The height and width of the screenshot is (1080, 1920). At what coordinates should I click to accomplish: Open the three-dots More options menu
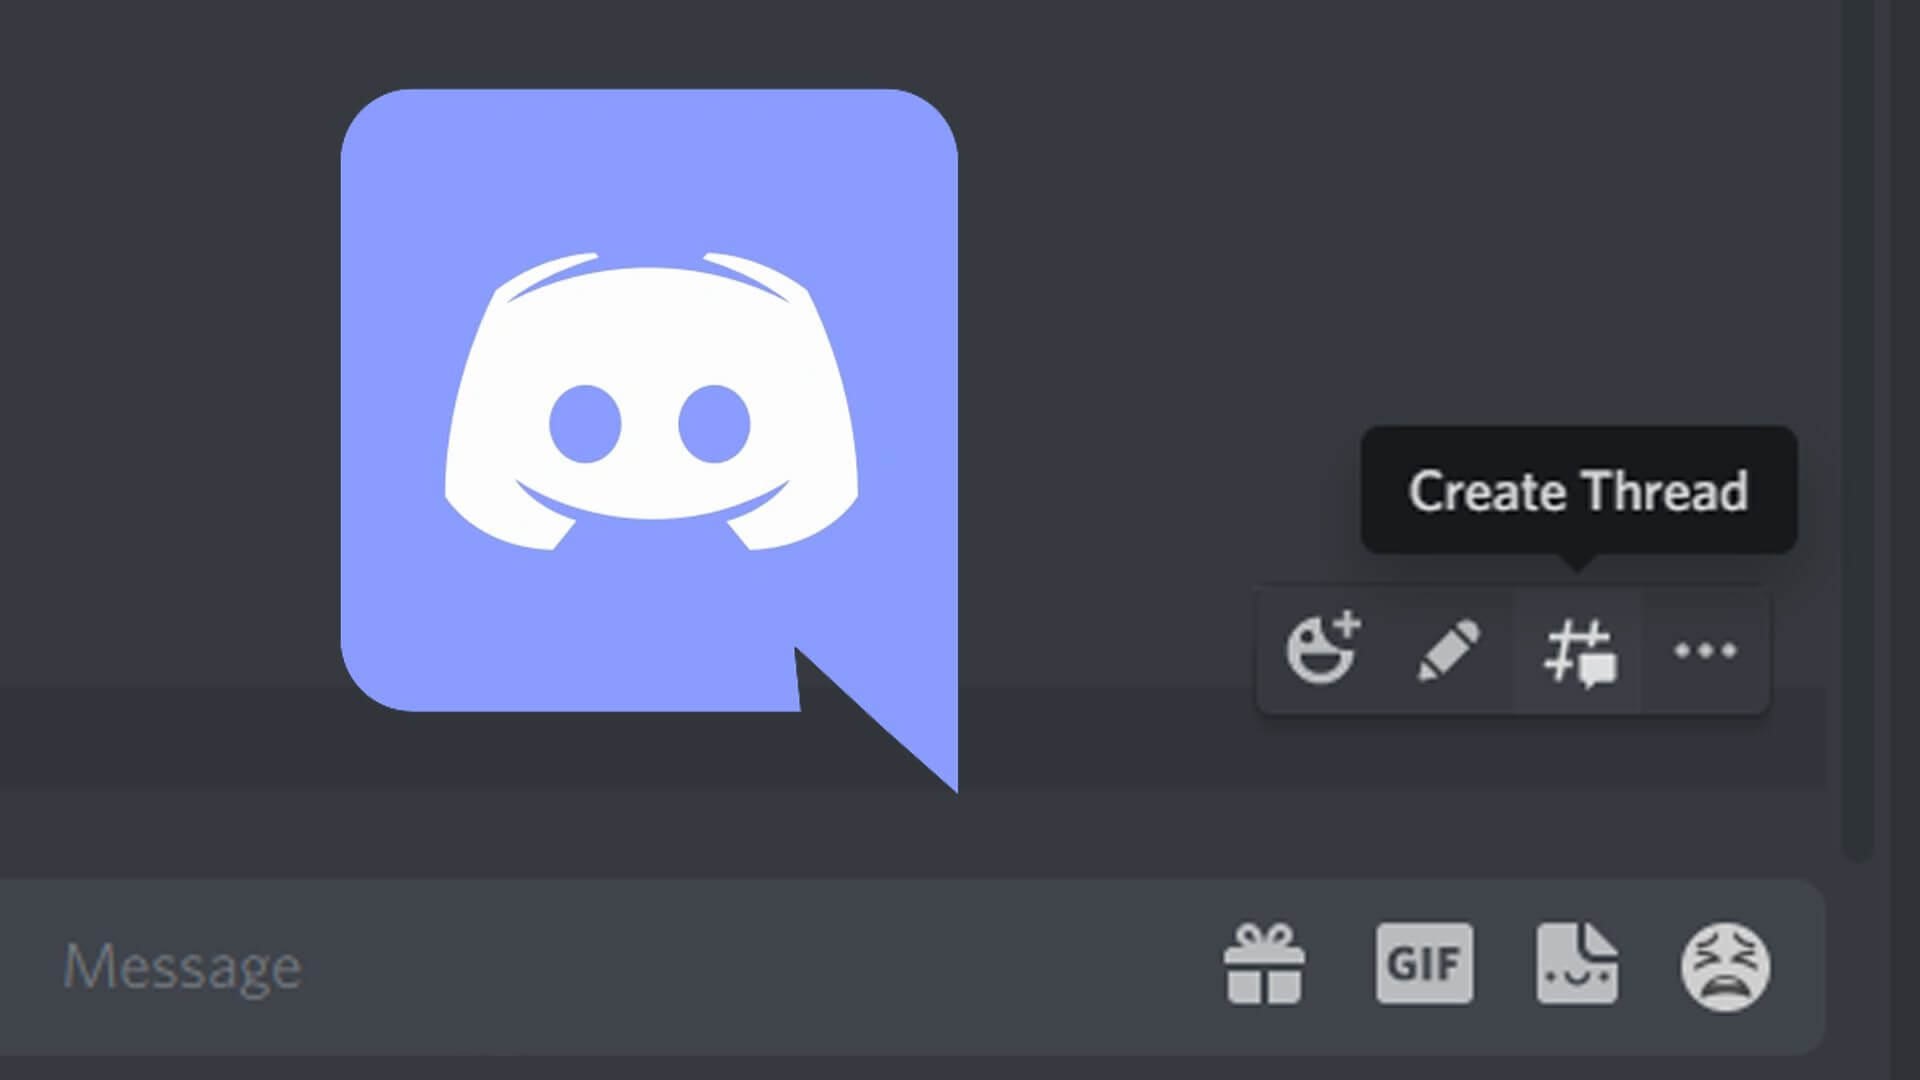(x=1705, y=651)
